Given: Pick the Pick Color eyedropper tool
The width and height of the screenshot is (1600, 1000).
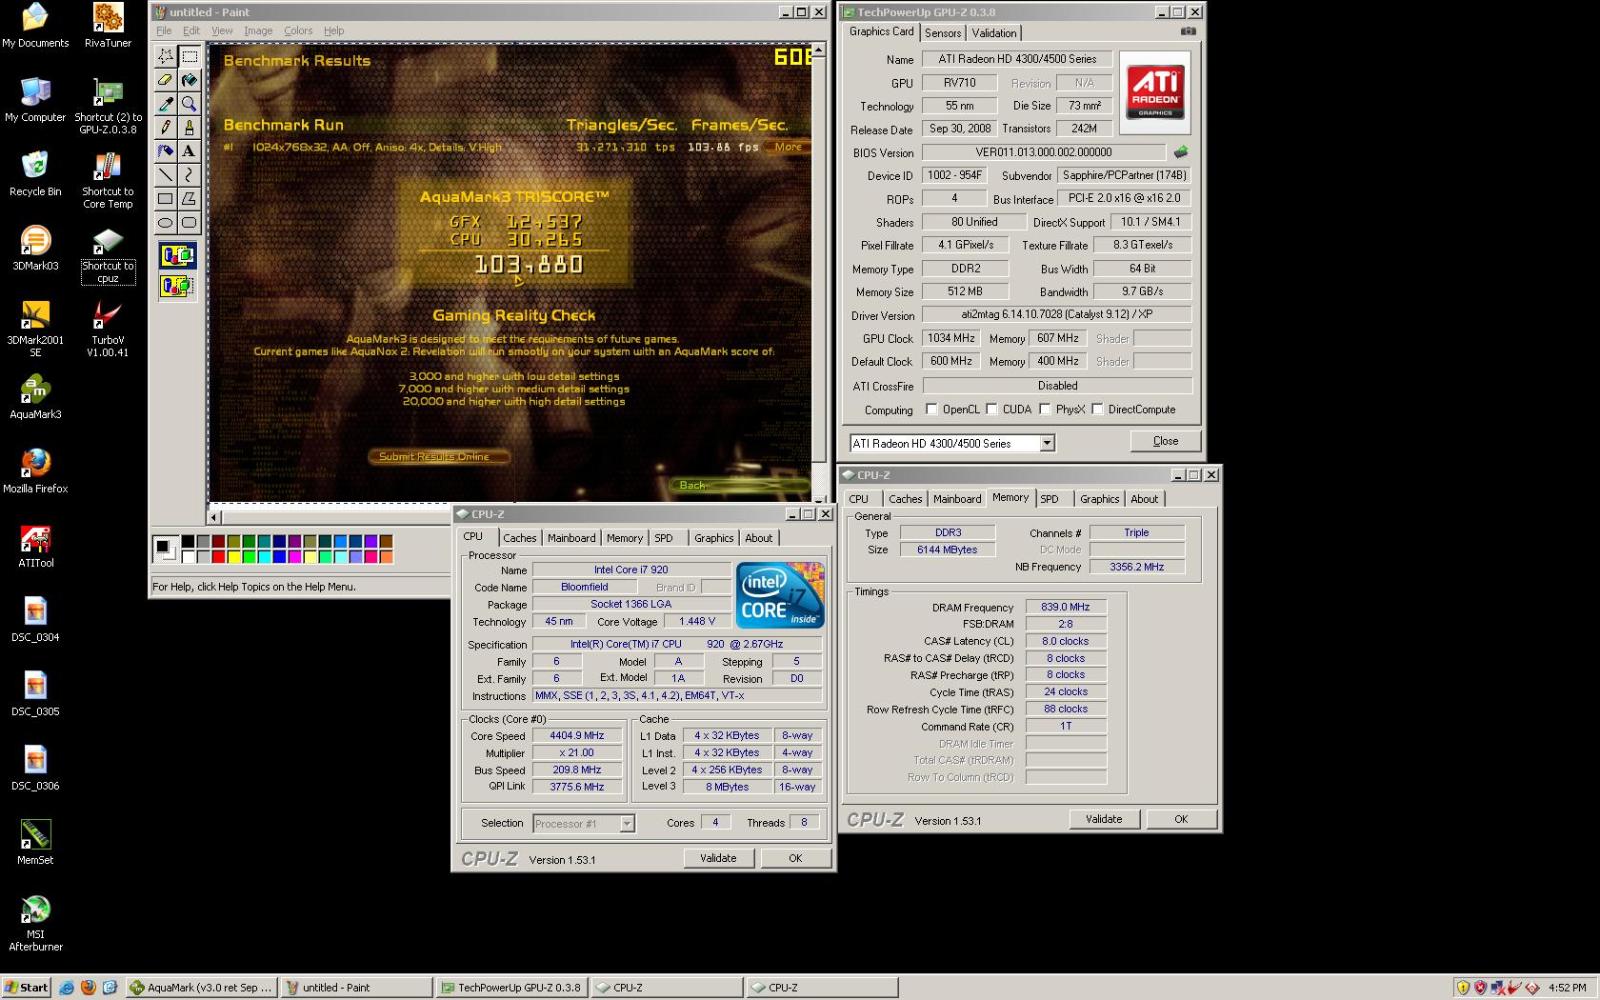Looking at the screenshot, I should coord(165,104).
